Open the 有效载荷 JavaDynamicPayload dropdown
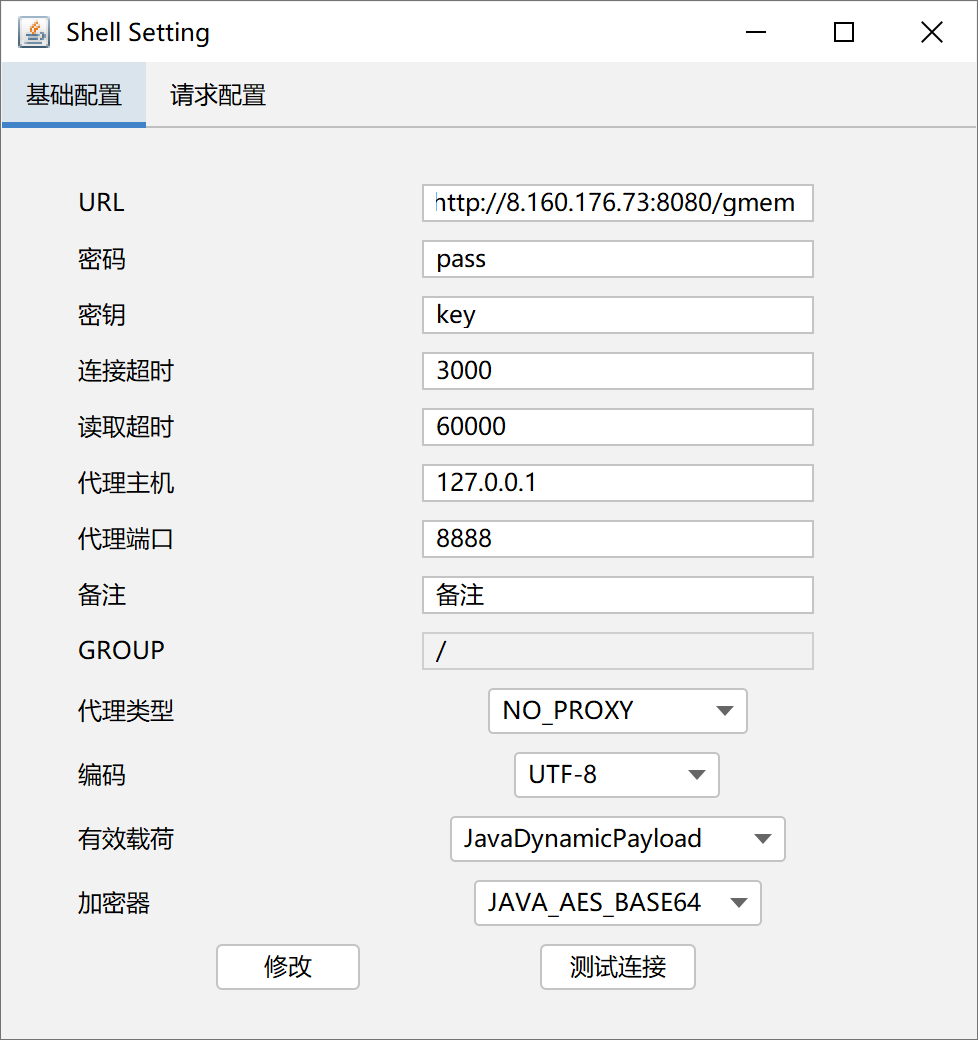The width and height of the screenshot is (978, 1040). (617, 839)
